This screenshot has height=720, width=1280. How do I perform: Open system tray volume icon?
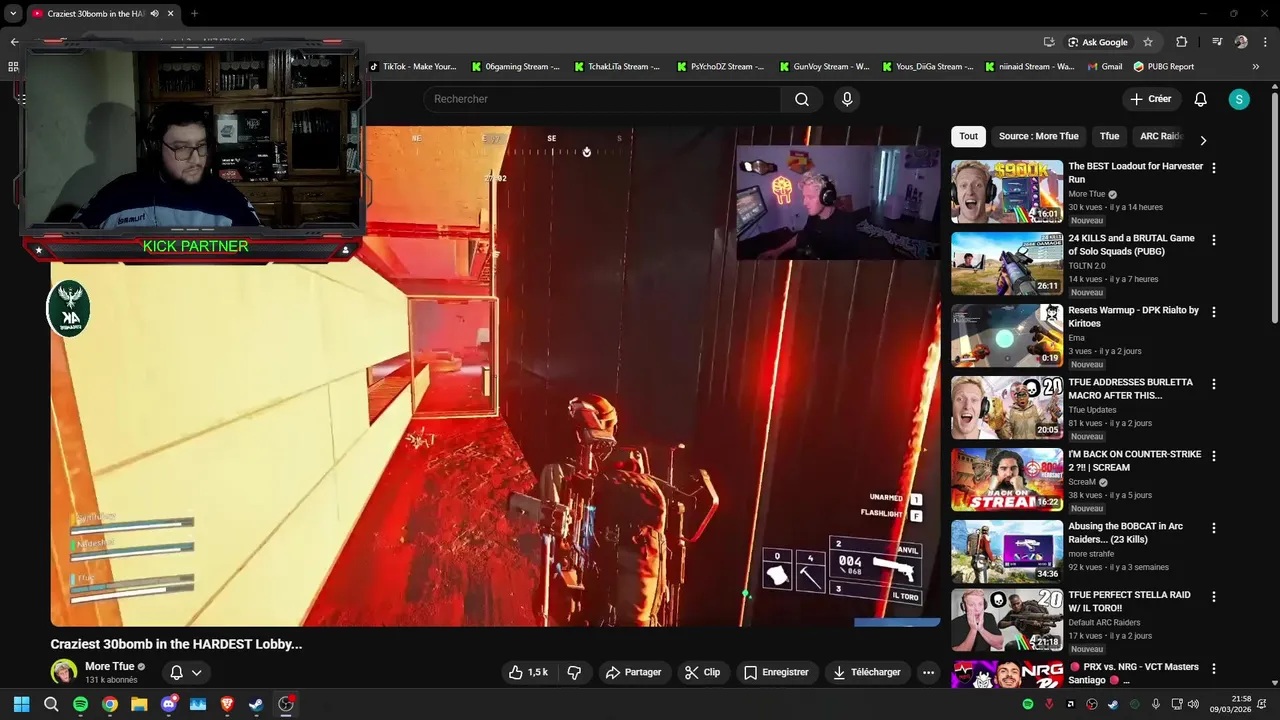[x=1193, y=704]
